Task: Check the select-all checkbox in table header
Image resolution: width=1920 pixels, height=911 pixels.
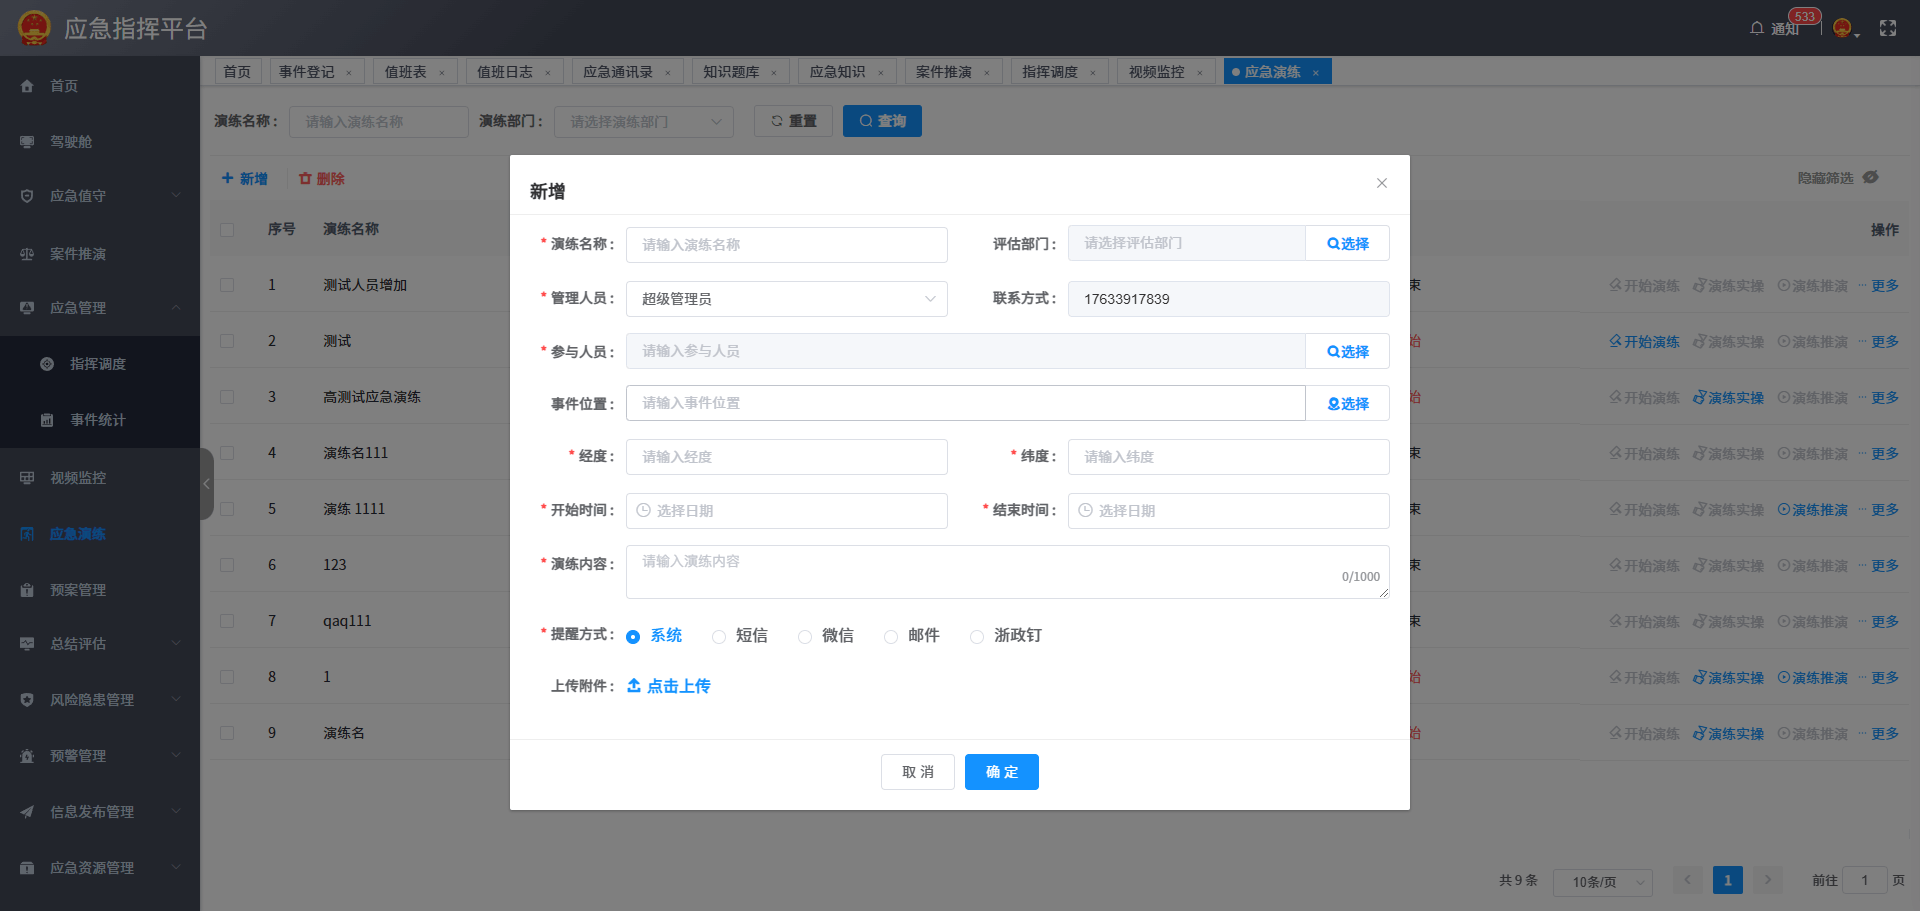Action: point(227,229)
